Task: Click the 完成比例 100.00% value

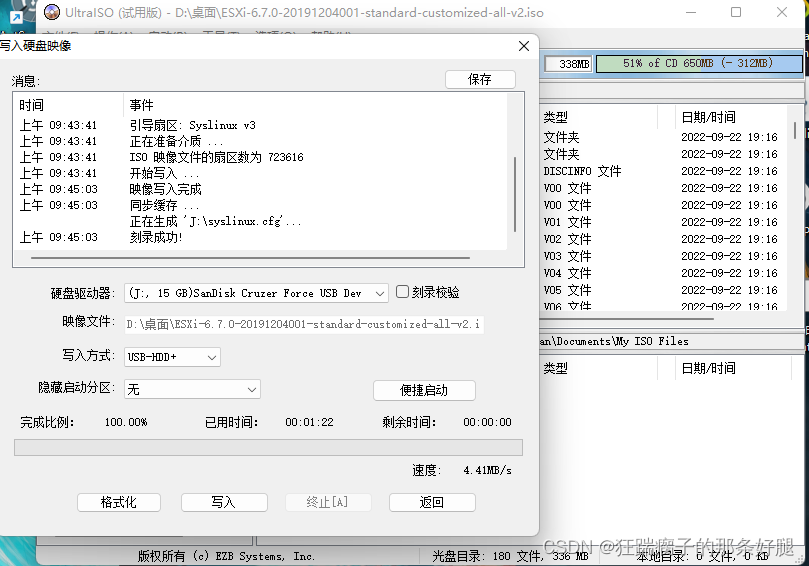Action: (x=126, y=422)
